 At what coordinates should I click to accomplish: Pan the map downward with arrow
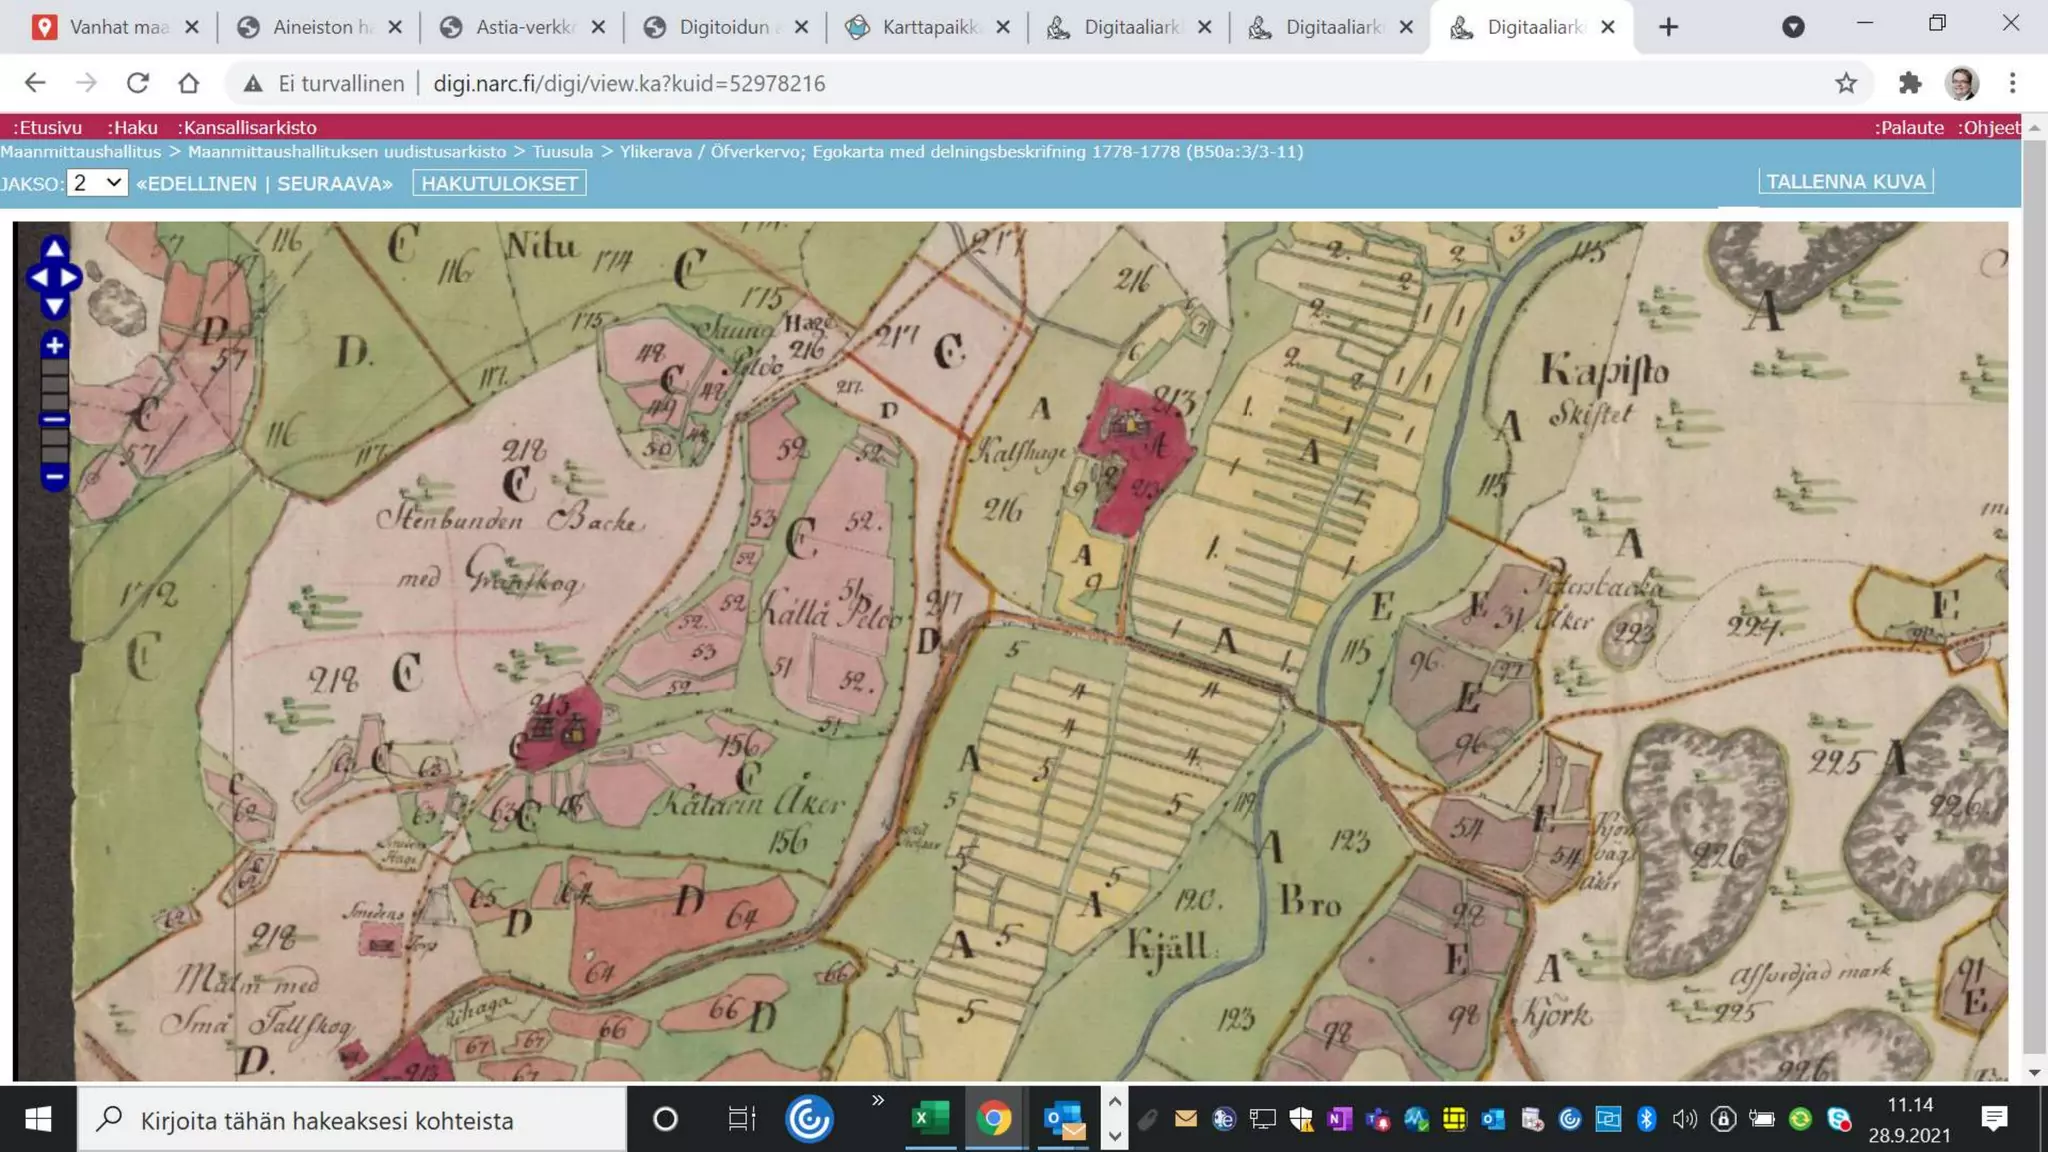[54, 306]
